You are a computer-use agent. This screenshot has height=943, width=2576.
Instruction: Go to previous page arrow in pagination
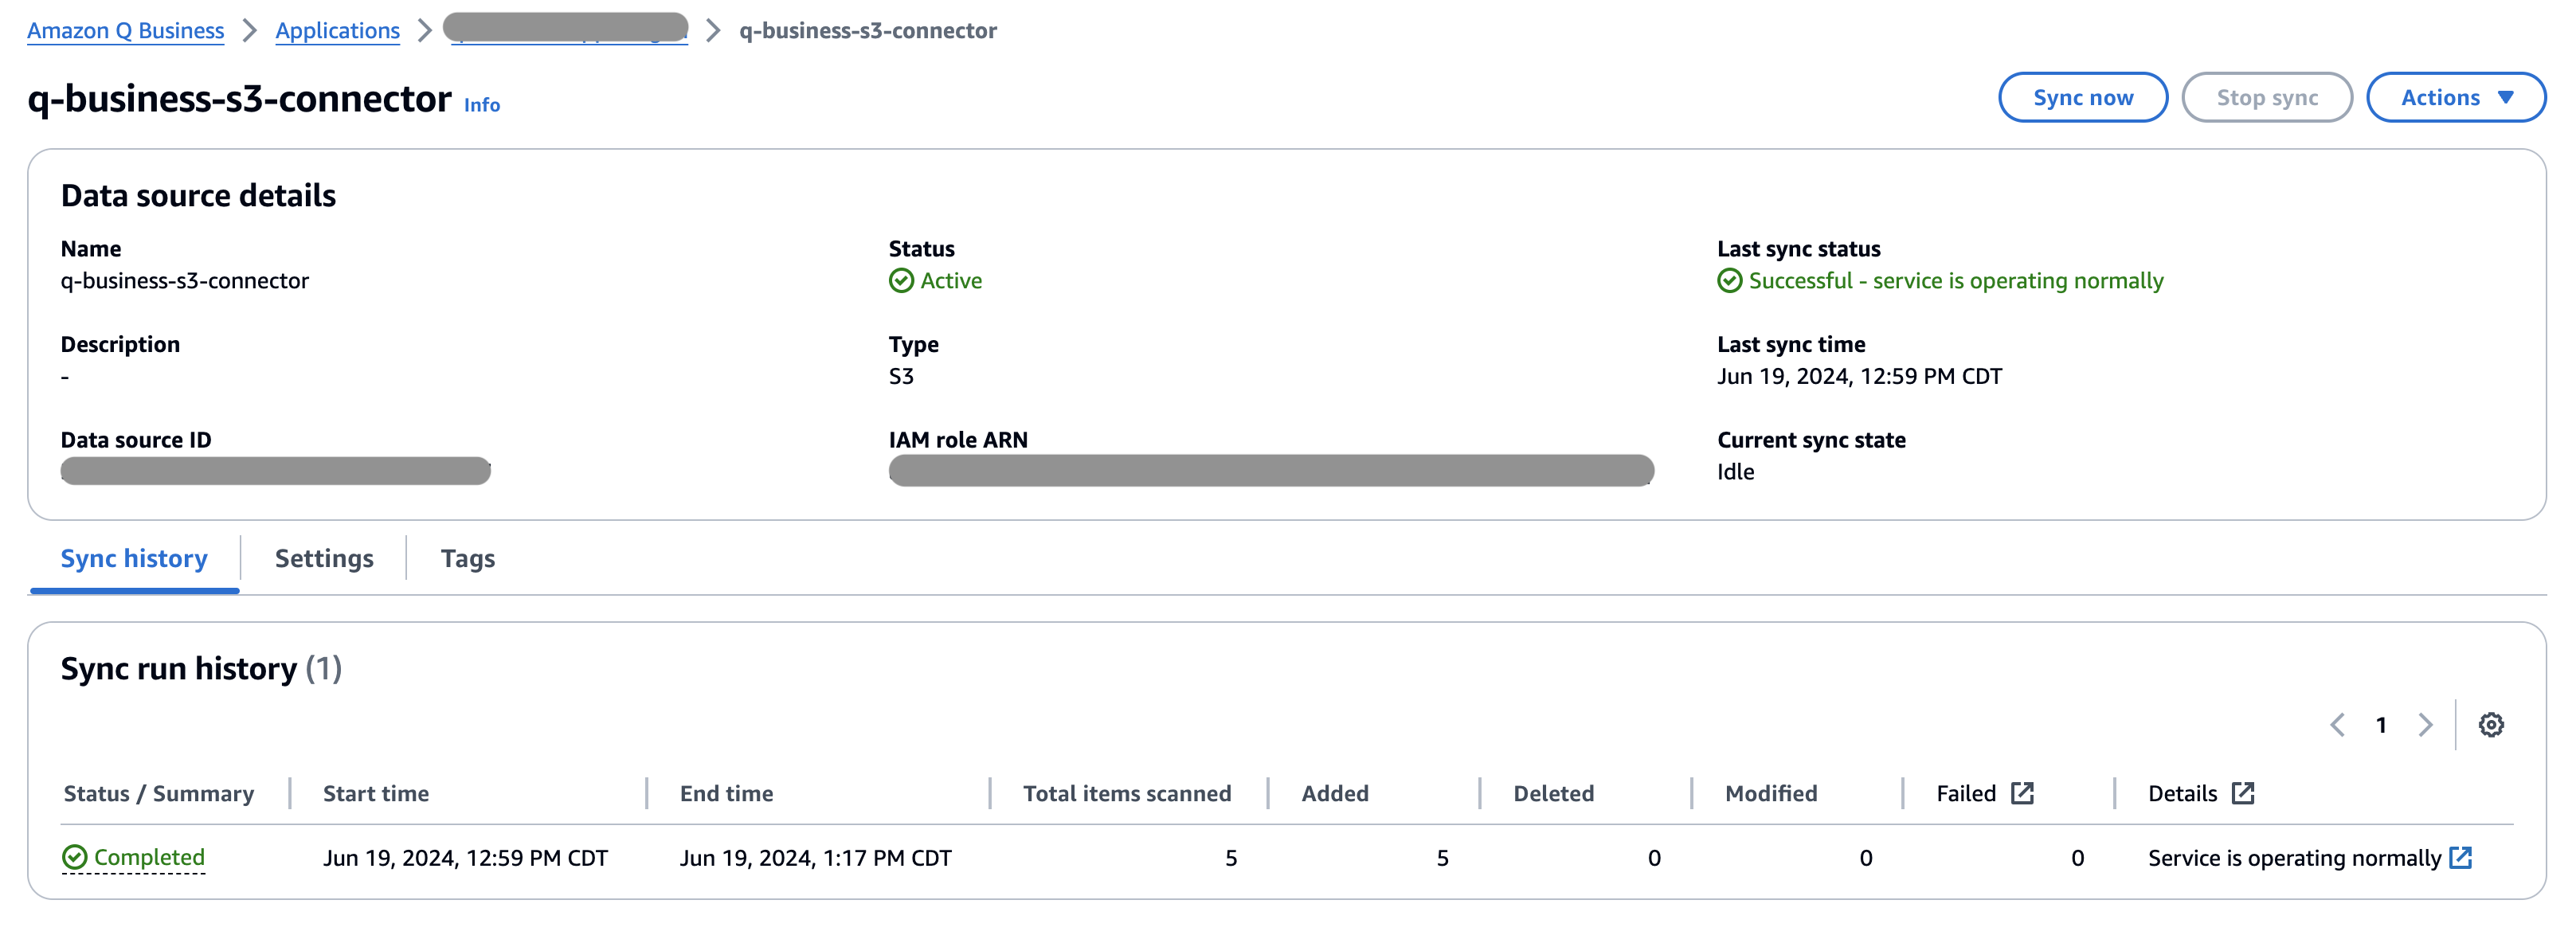[2337, 725]
